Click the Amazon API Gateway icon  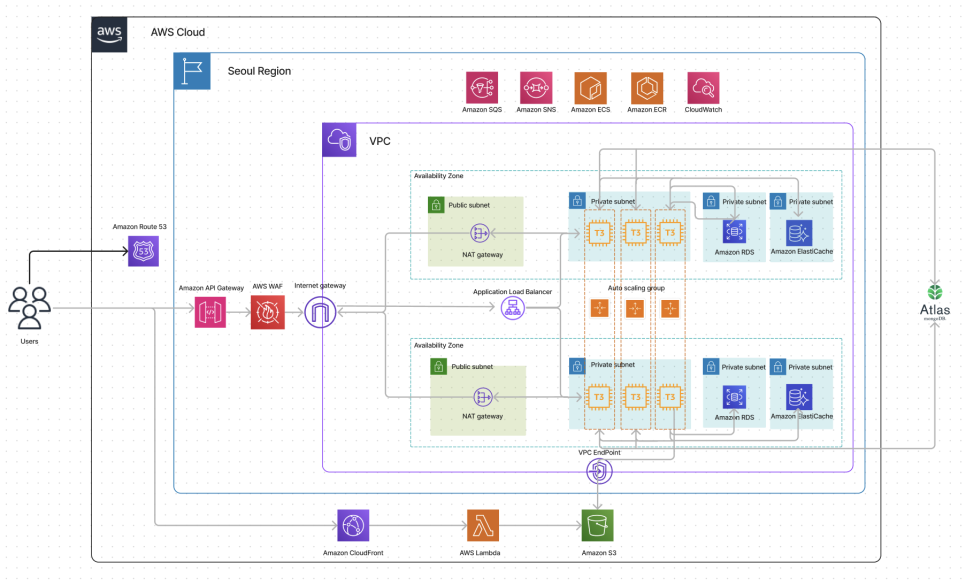tap(211, 313)
